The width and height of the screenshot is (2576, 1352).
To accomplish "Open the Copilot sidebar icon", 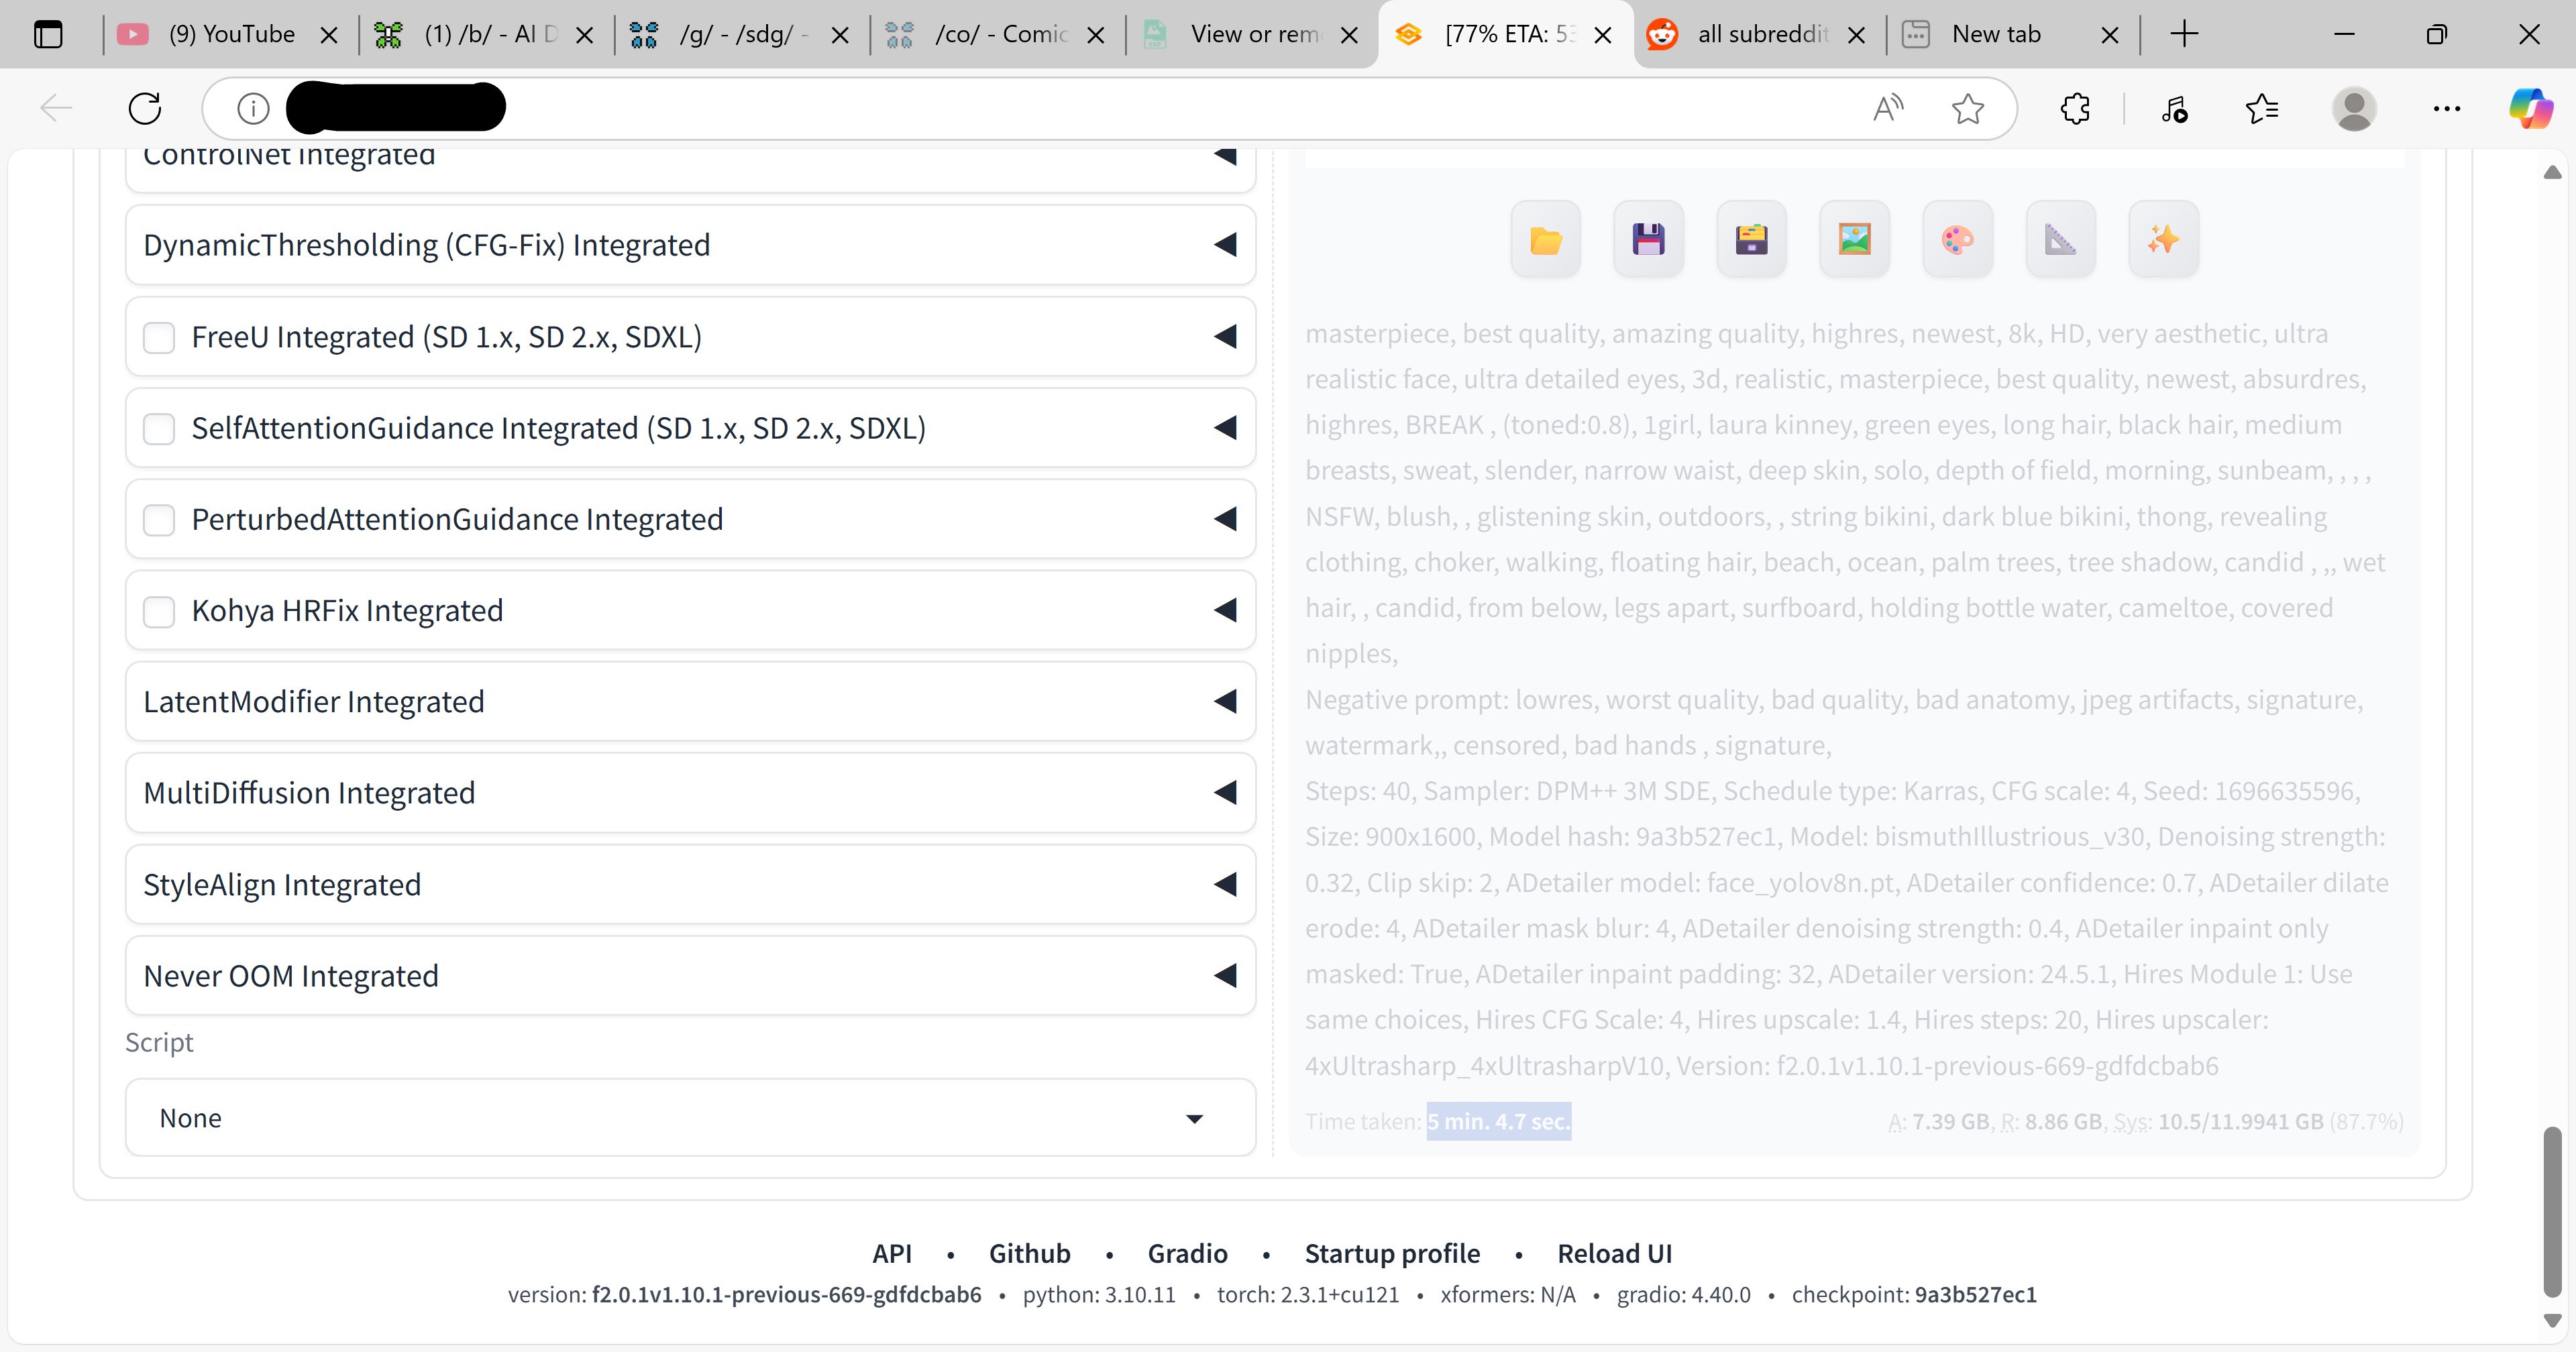I will pos(2531,108).
